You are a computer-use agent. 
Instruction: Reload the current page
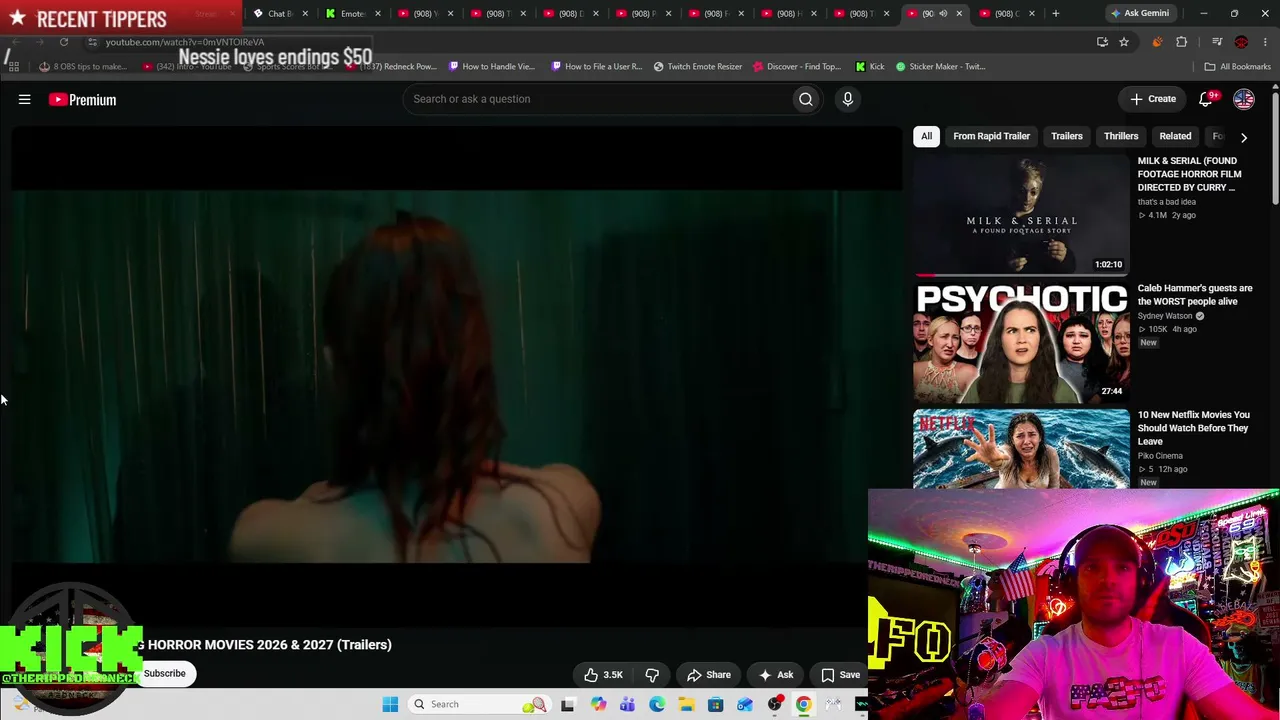tap(64, 42)
